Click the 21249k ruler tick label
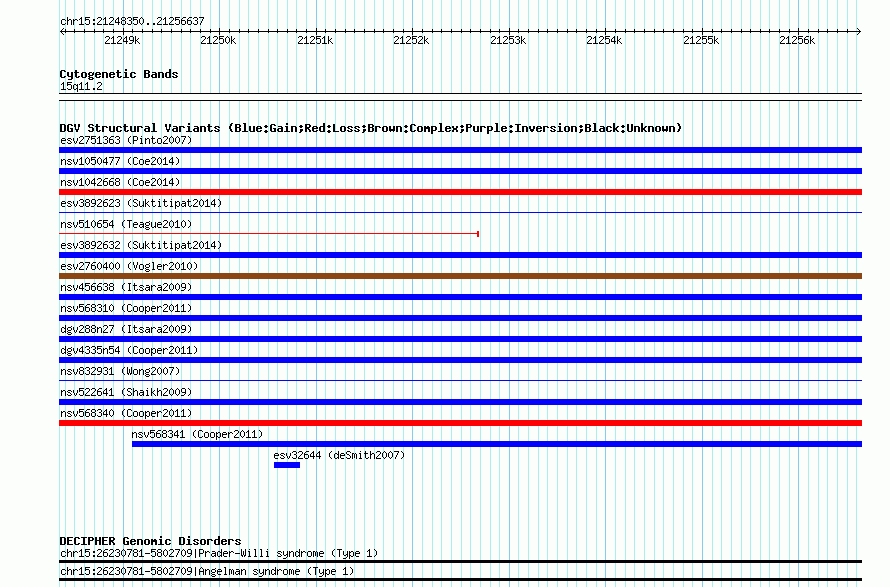This screenshot has height=587, width=890. 122,40
